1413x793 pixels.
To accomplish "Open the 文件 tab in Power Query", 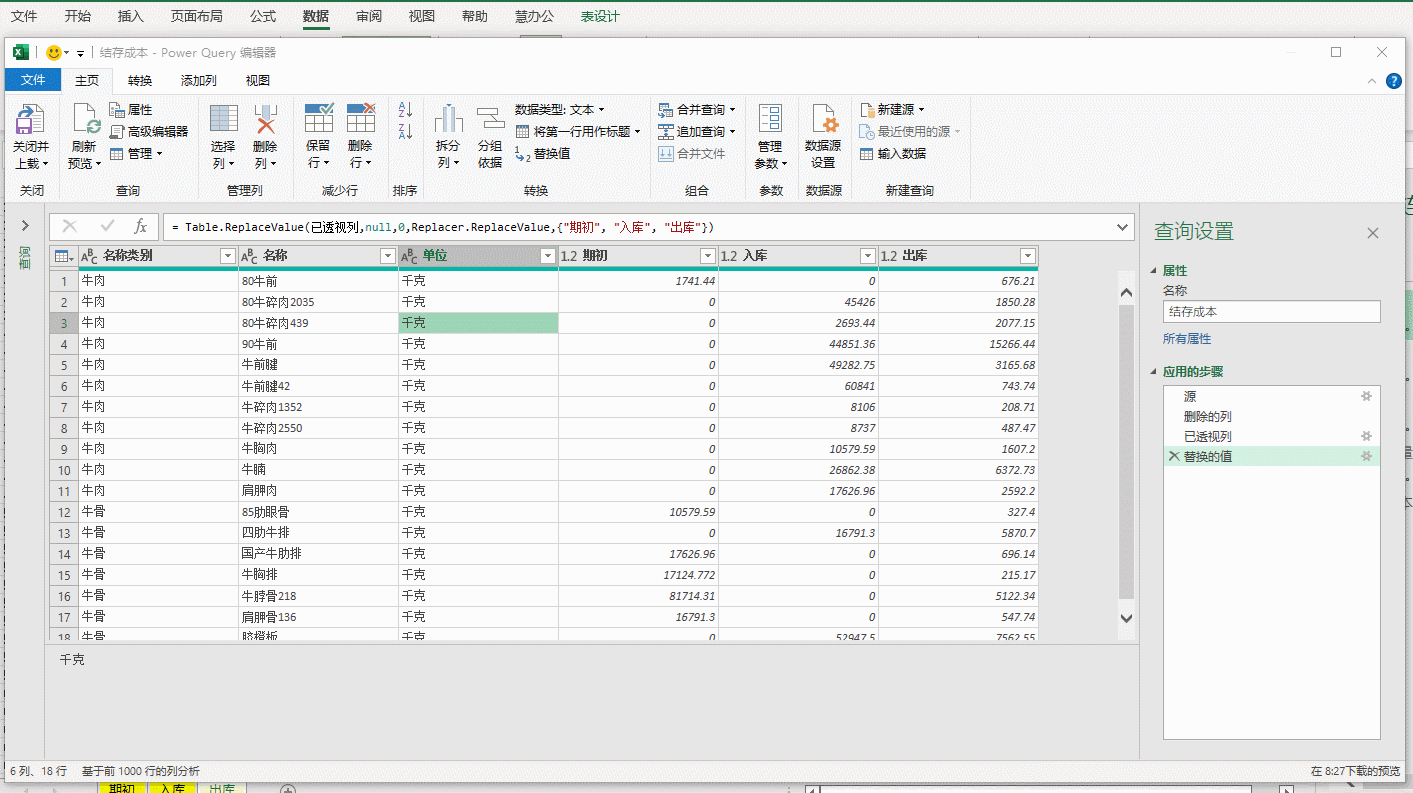I will point(33,80).
